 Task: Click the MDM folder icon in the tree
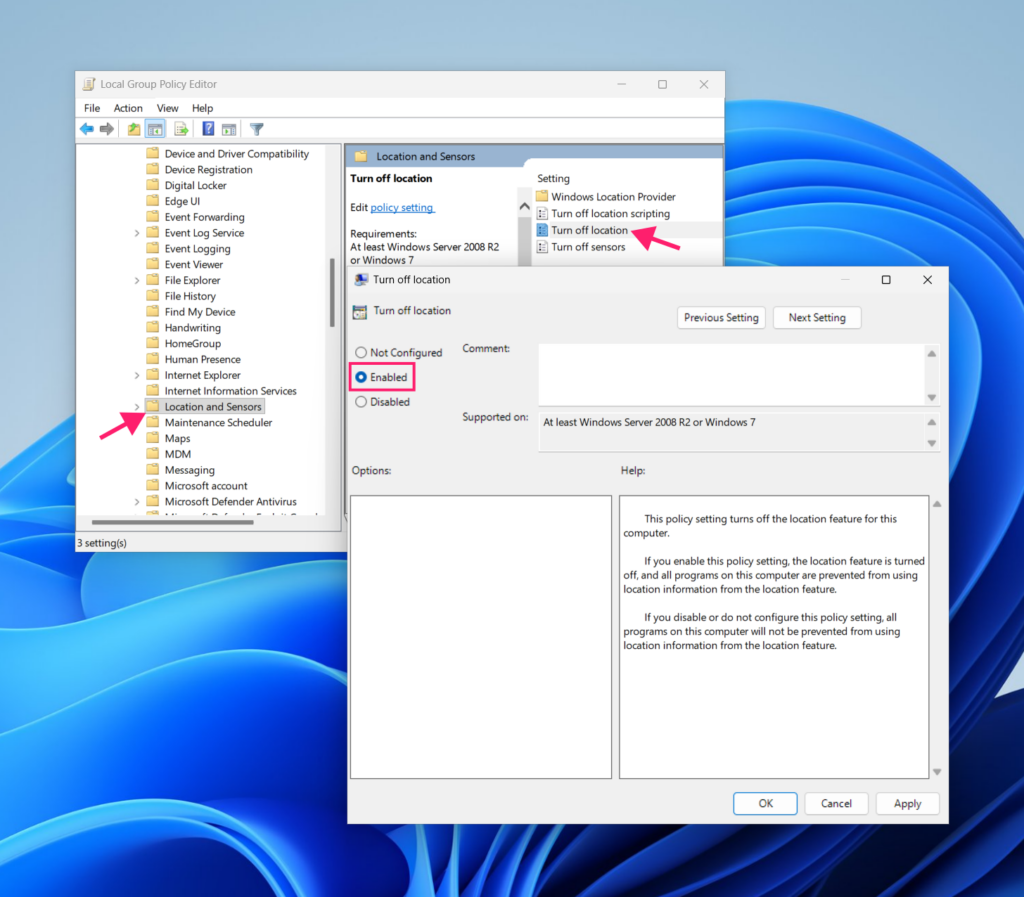pos(153,454)
